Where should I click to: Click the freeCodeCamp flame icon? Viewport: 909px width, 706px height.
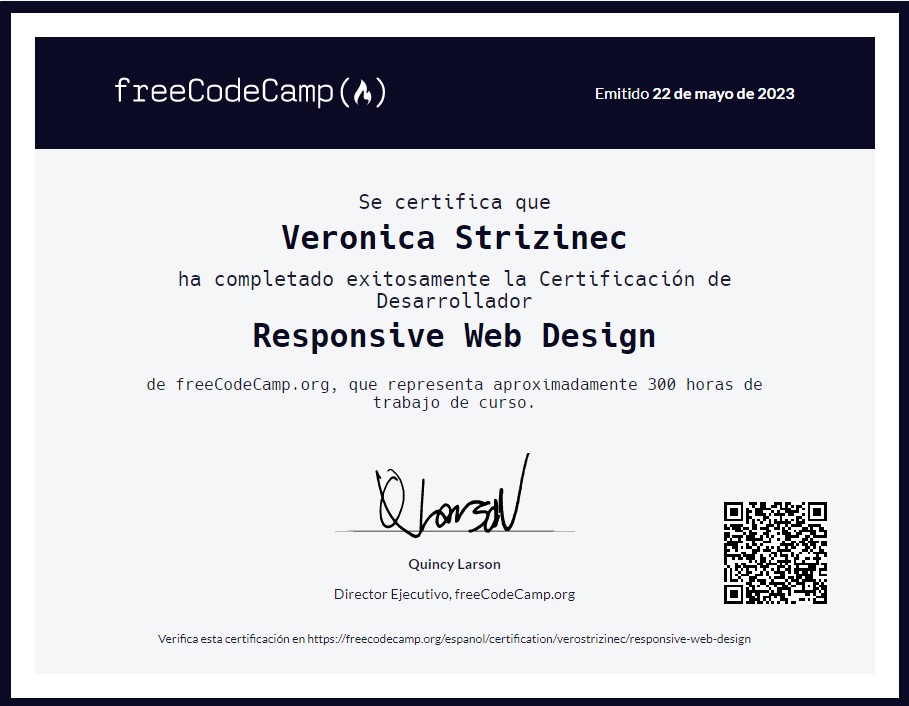coord(364,92)
